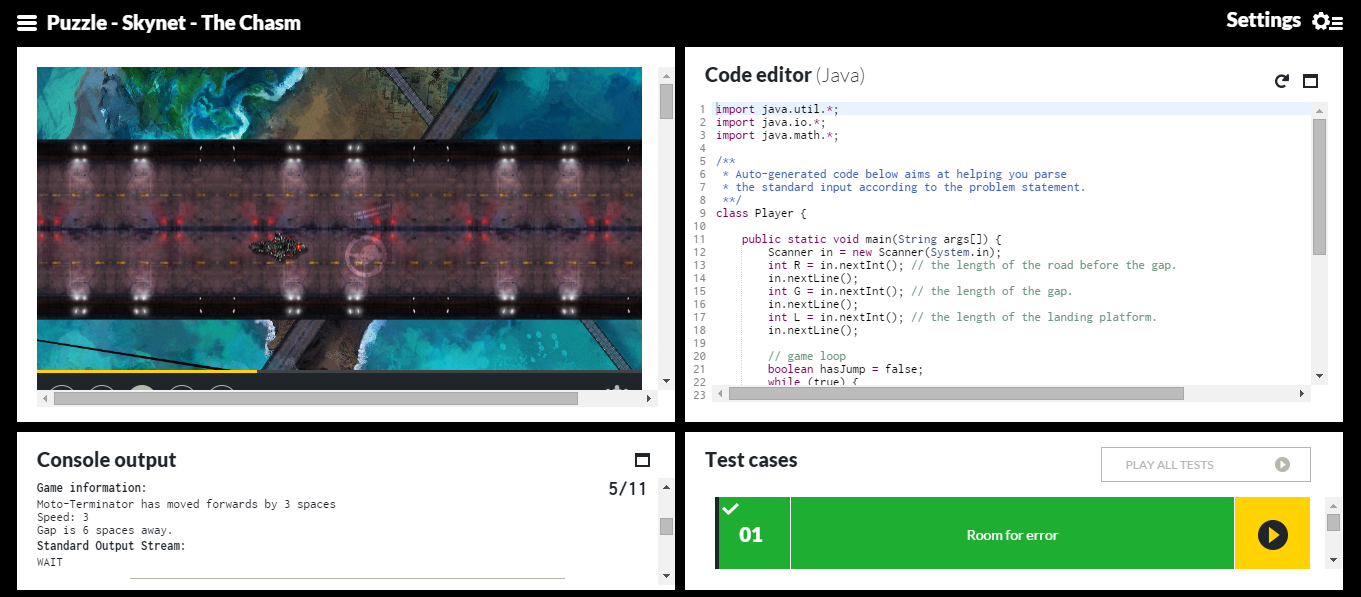Screen dimensions: 1361x597
Task: Click the 'Game information:' console heading
Action: [92, 488]
